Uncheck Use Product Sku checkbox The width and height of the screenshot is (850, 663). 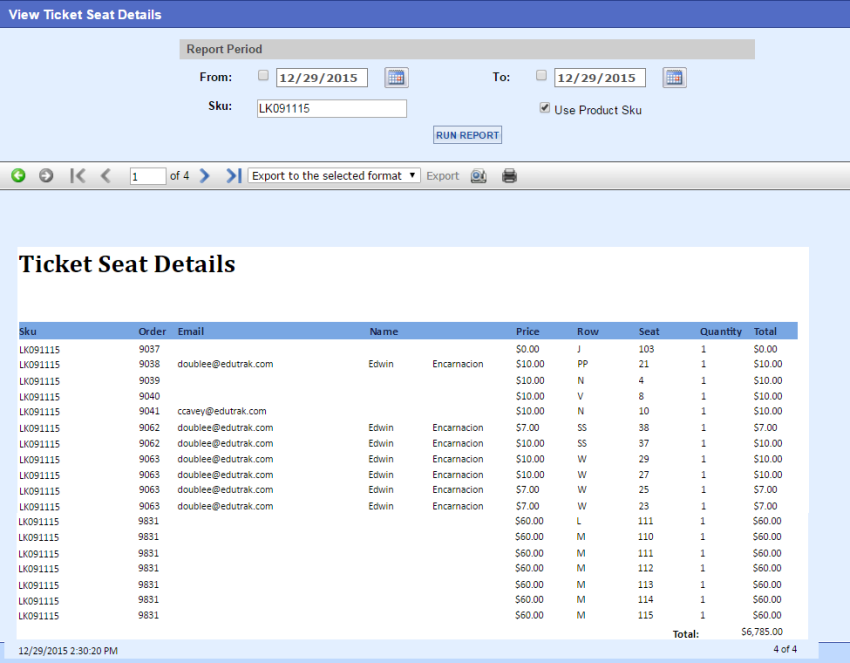point(545,108)
